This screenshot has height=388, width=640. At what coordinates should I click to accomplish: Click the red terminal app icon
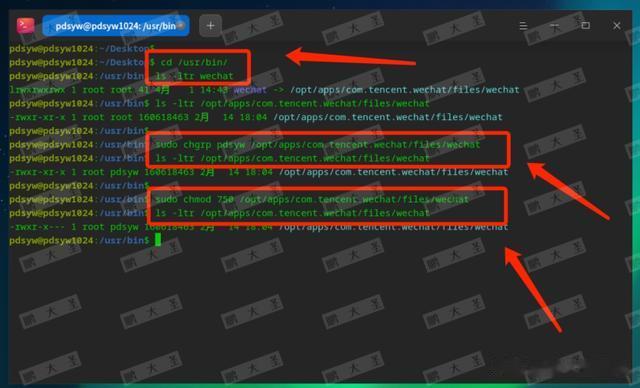pos(25,25)
